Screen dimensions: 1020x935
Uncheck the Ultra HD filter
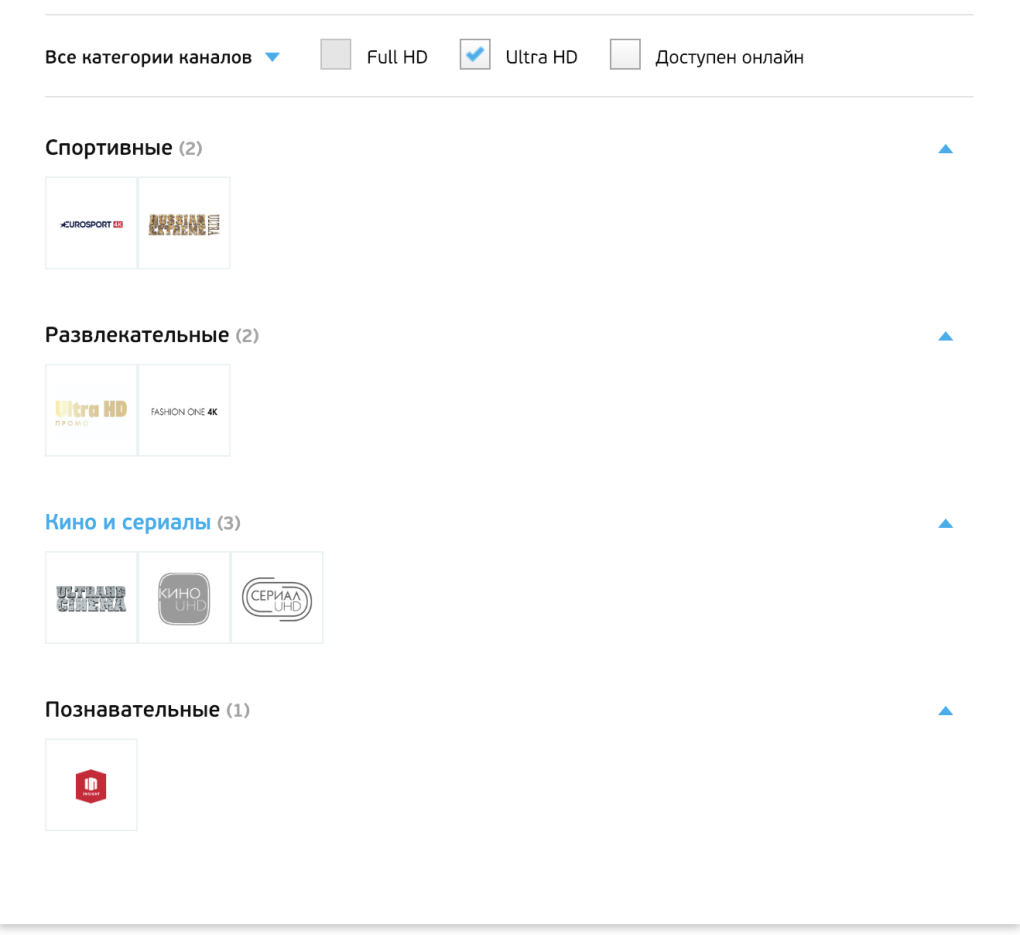pyautogui.click(x=475, y=54)
